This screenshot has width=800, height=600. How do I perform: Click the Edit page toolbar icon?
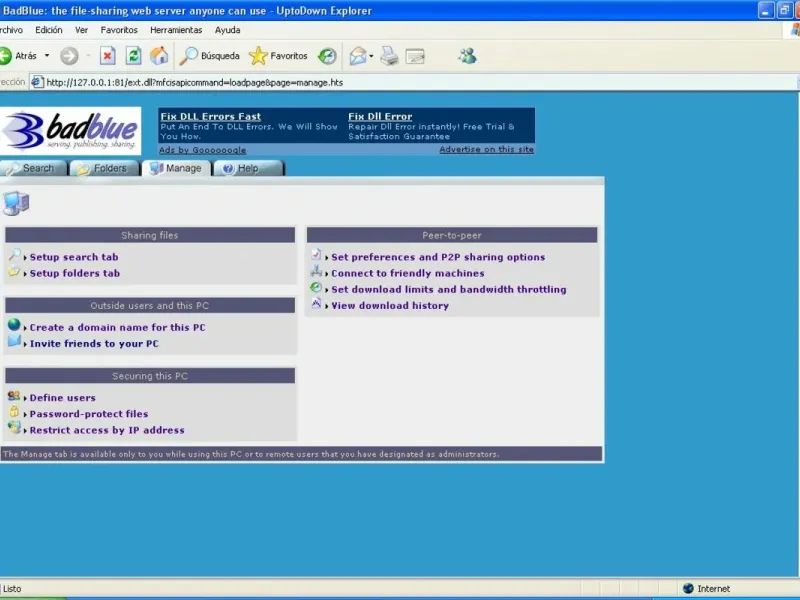point(415,56)
